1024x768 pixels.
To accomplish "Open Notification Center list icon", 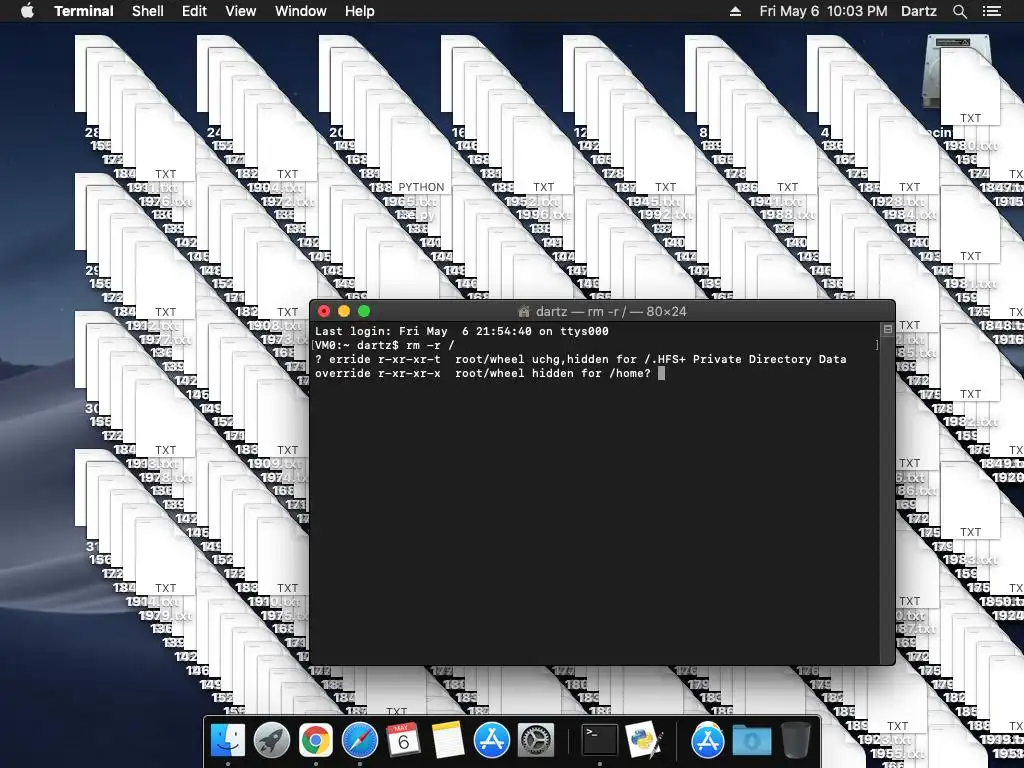I will pos(991,11).
